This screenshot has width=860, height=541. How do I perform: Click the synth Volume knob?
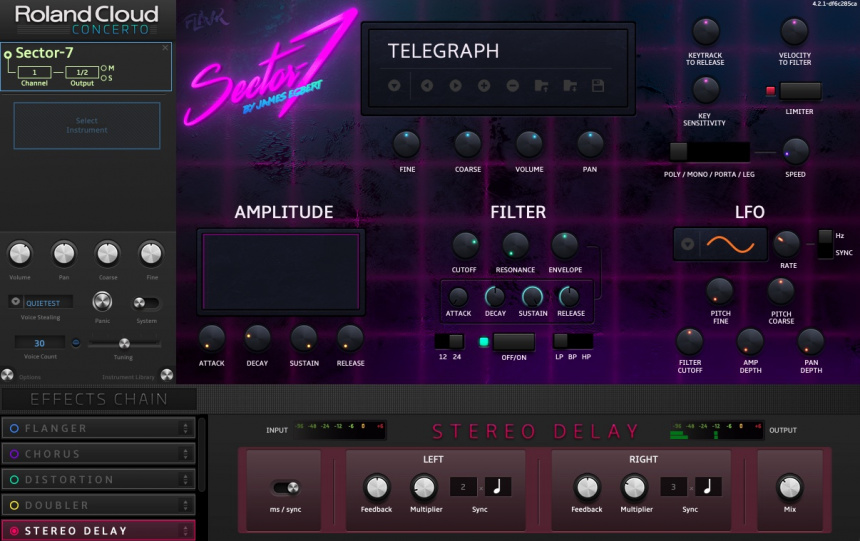pyautogui.click(x=529, y=144)
